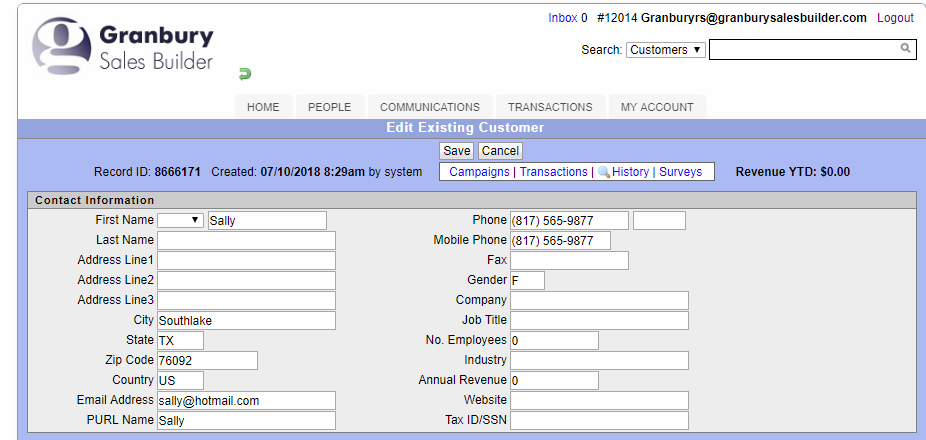Open the Search type Customers dropdown
This screenshot has width=926, height=440.
tap(666, 50)
